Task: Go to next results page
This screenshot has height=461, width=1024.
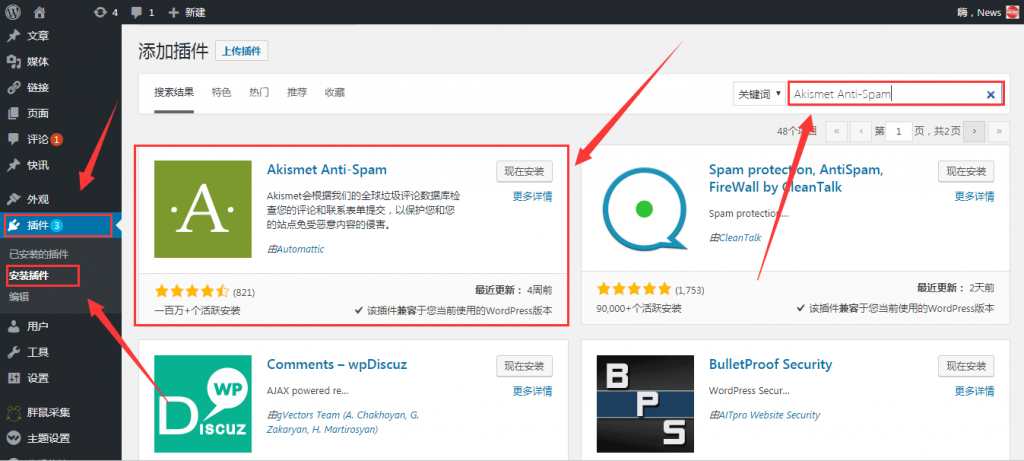Action: tap(974, 131)
